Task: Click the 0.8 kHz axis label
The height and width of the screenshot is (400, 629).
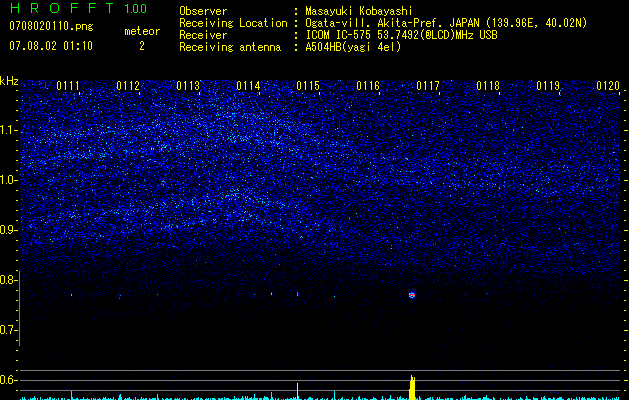Action: coord(9,280)
